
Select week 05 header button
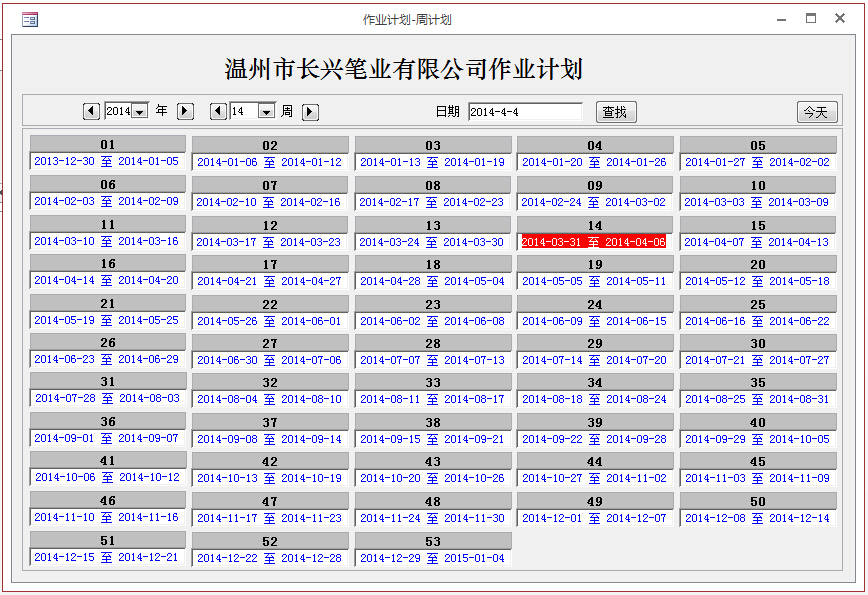758,145
